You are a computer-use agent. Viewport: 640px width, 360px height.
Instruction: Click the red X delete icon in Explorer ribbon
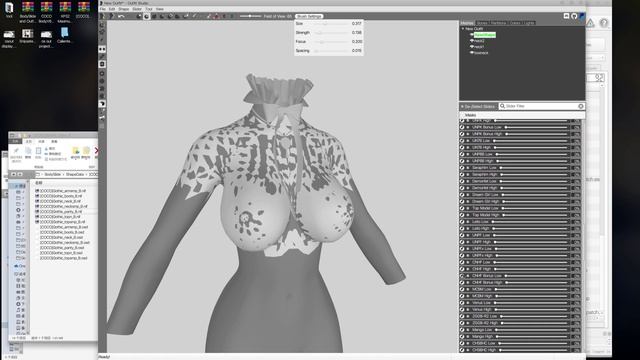point(96,151)
